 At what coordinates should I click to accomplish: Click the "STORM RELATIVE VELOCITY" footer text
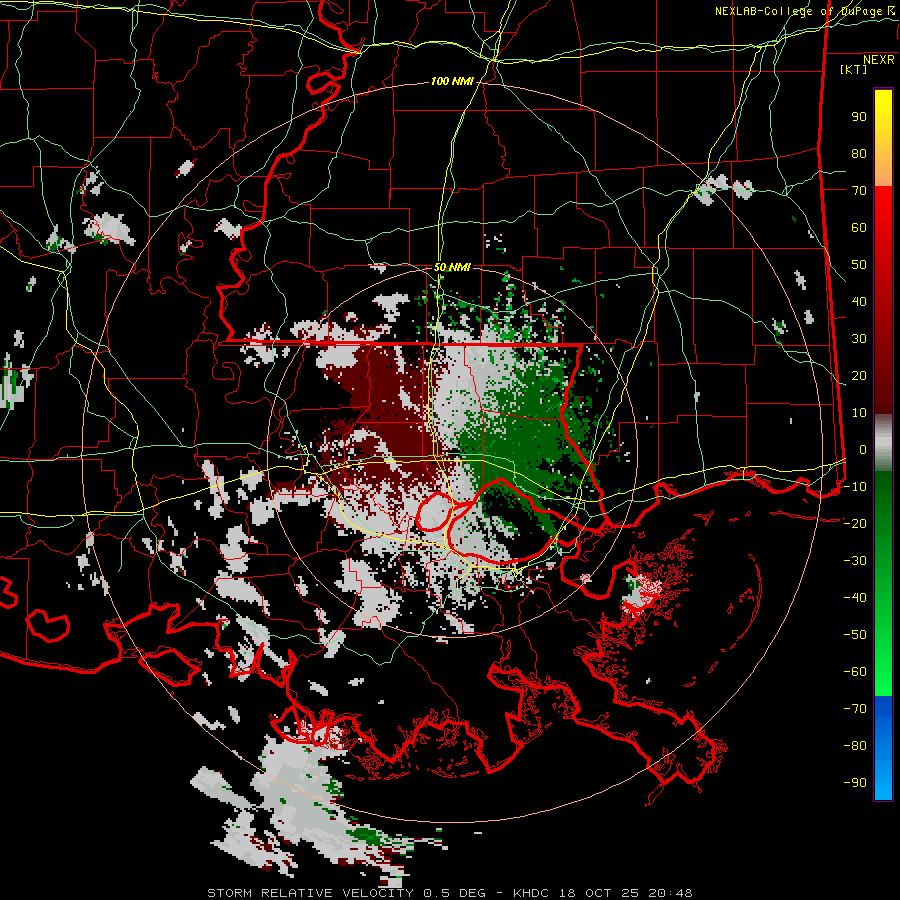pos(310,893)
